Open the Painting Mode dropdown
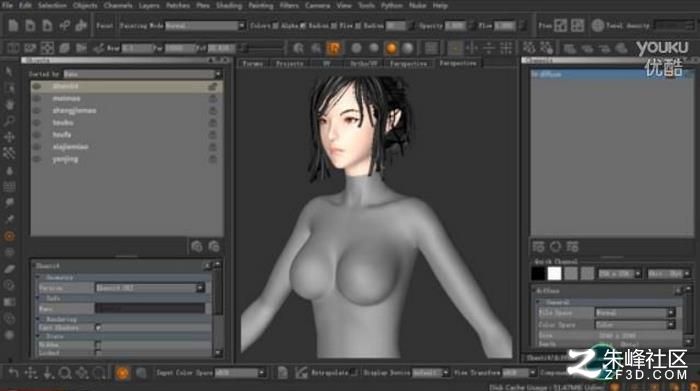The image size is (700, 391). coord(205,26)
